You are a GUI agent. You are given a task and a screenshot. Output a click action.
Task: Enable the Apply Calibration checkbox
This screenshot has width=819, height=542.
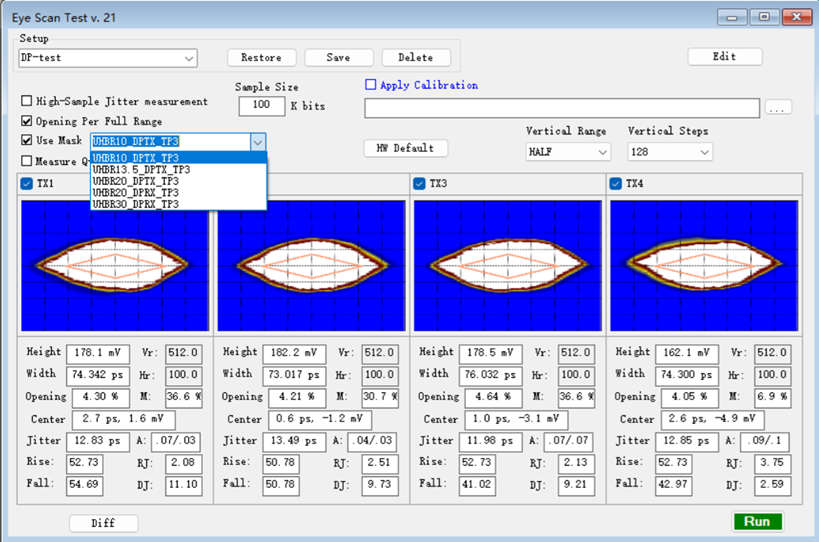[371, 85]
